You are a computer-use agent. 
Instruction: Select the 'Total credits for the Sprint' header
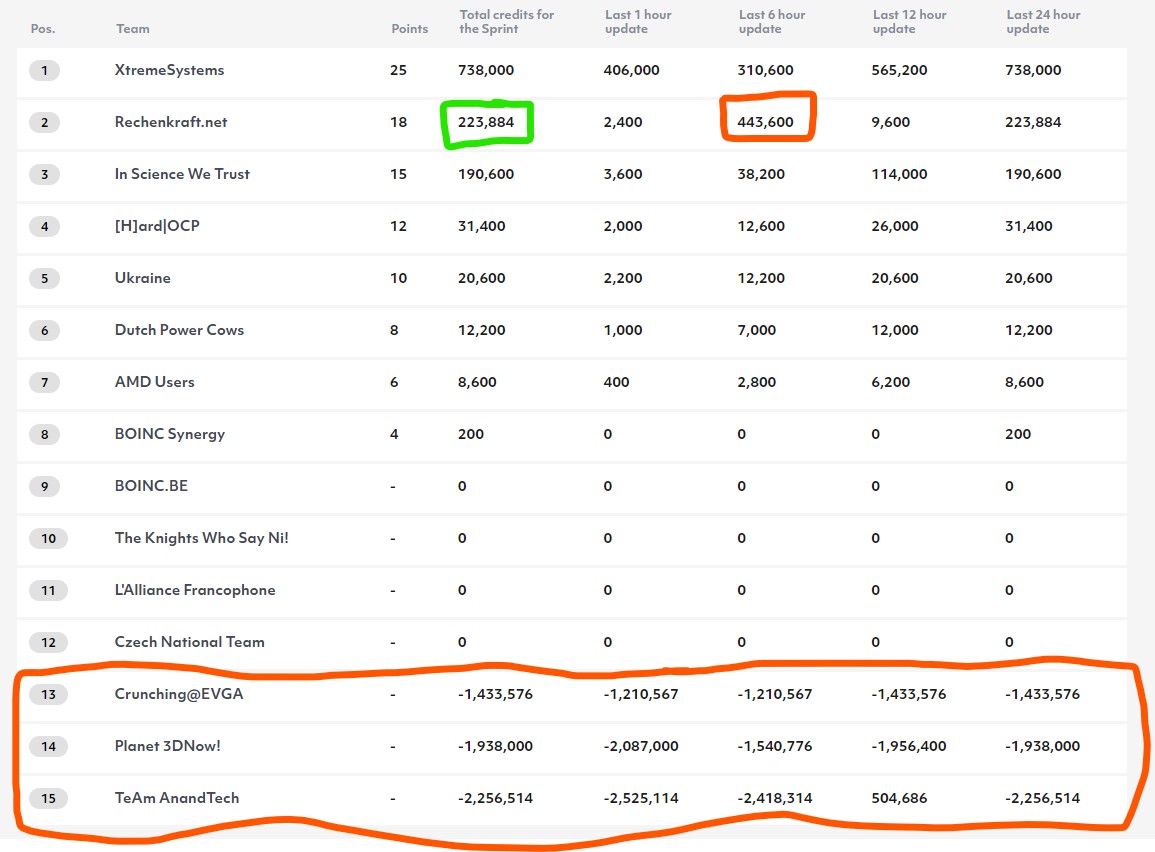pyautogui.click(x=506, y=21)
